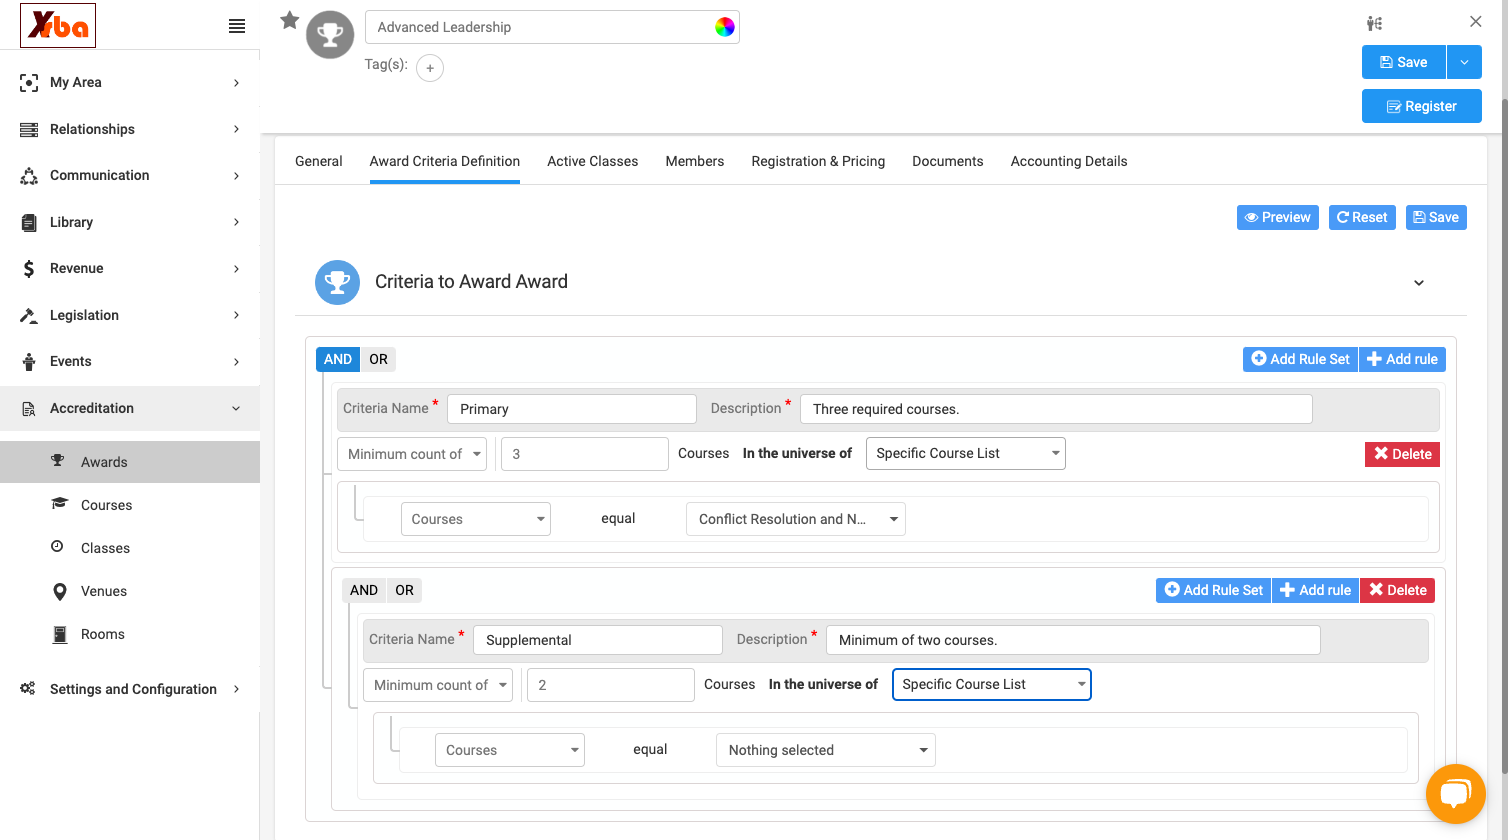Click the Reset button
1508x840 pixels.
pyautogui.click(x=1362, y=217)
